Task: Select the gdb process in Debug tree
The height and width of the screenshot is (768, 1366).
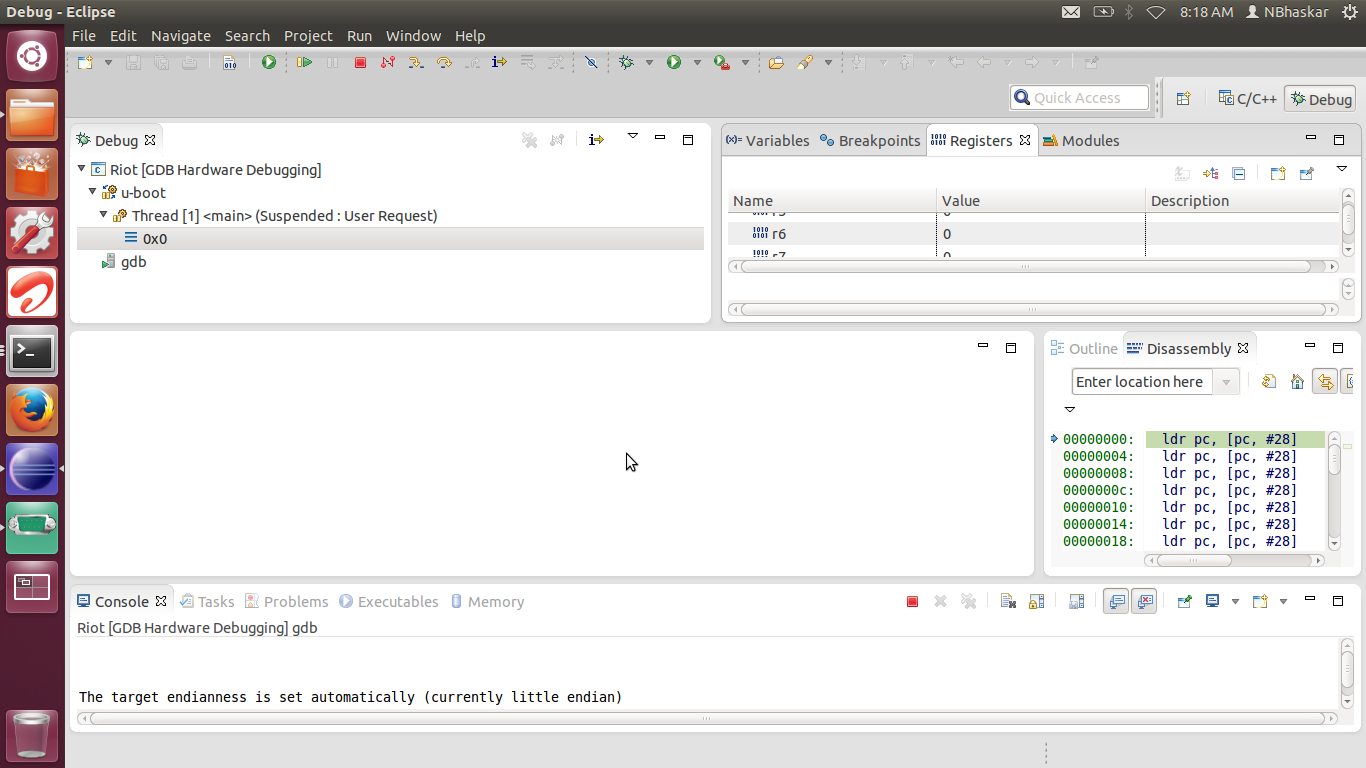Action: [124, 262]
